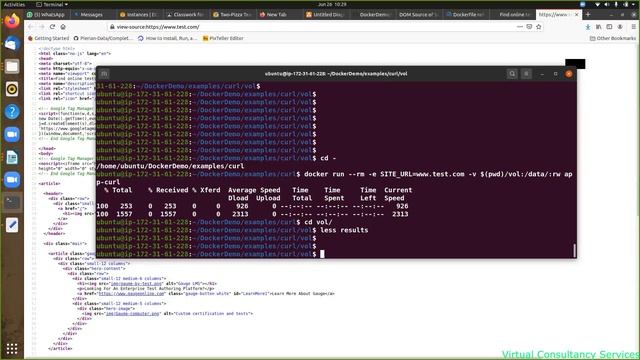Reload the view-source page
This screenshot has width=640, height=360.
click(52, 27)
